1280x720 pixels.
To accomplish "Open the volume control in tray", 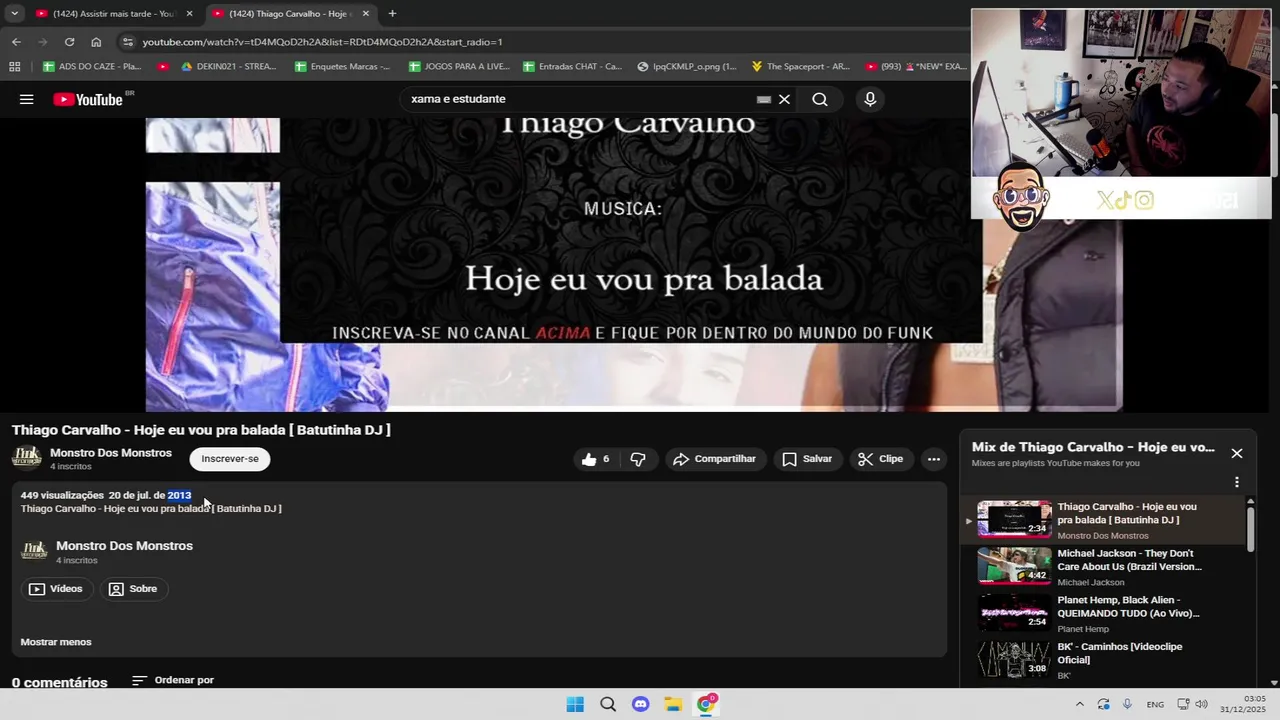I will pyautogui.click(x=1201, y=704).
